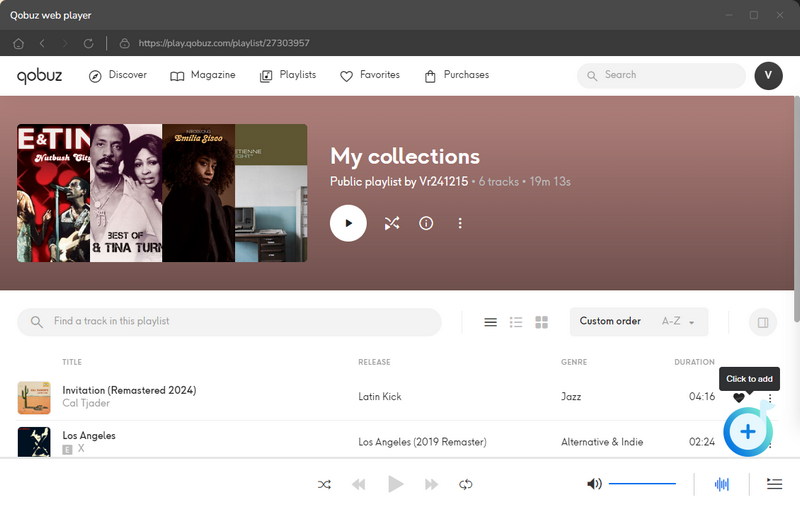Go forward using the forward arrow

click(x=65, y=43)
